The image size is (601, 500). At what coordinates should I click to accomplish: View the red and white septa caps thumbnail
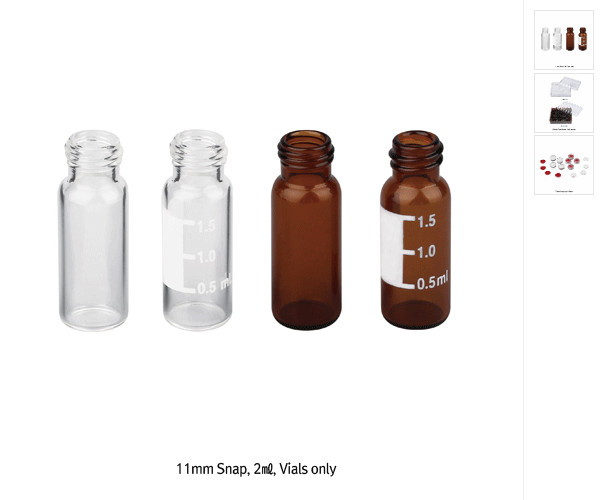(564, 165)
